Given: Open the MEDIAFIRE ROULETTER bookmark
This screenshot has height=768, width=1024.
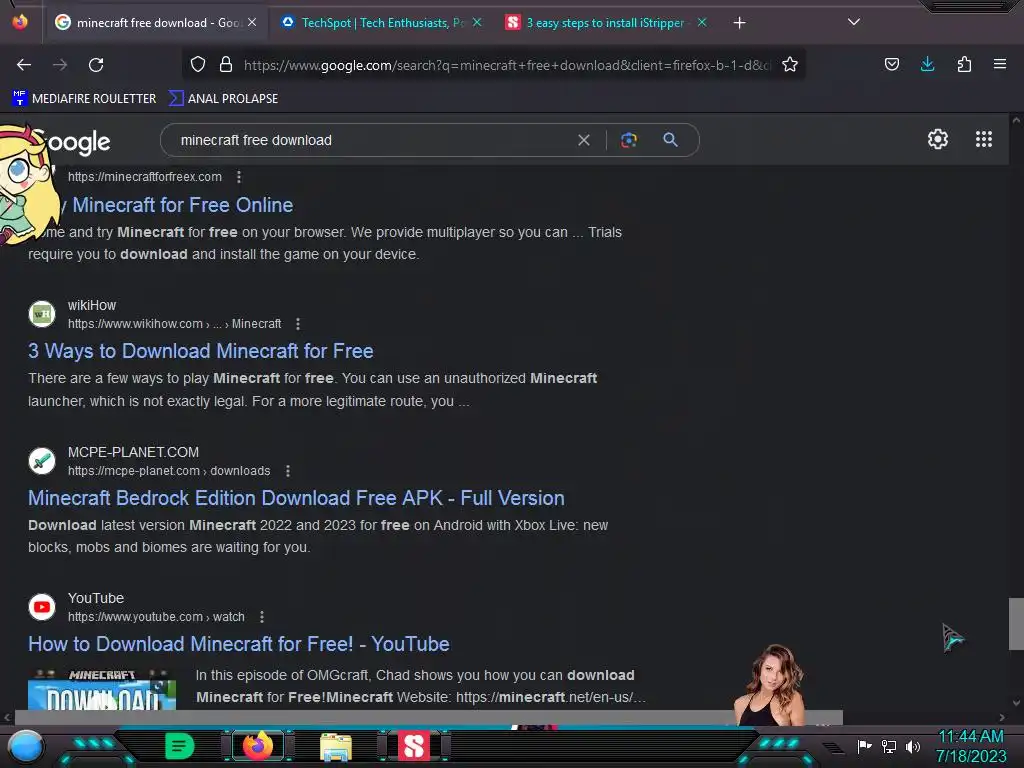Looking at the screenshot, I should pyautogui.click(x=84, y=99).
